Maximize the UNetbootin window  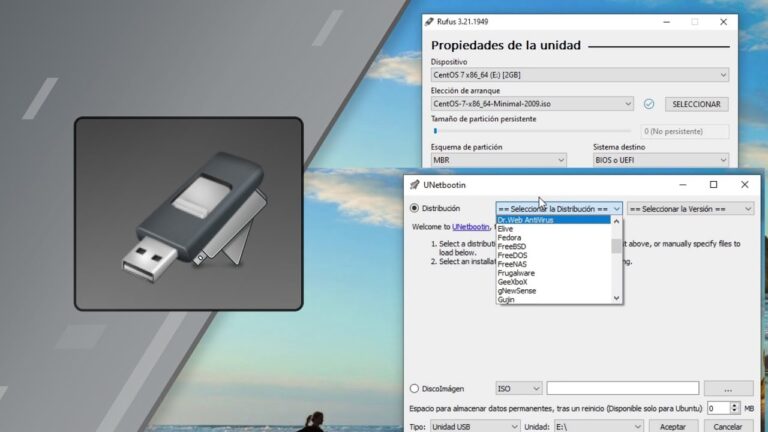click(x=714, y=185)
